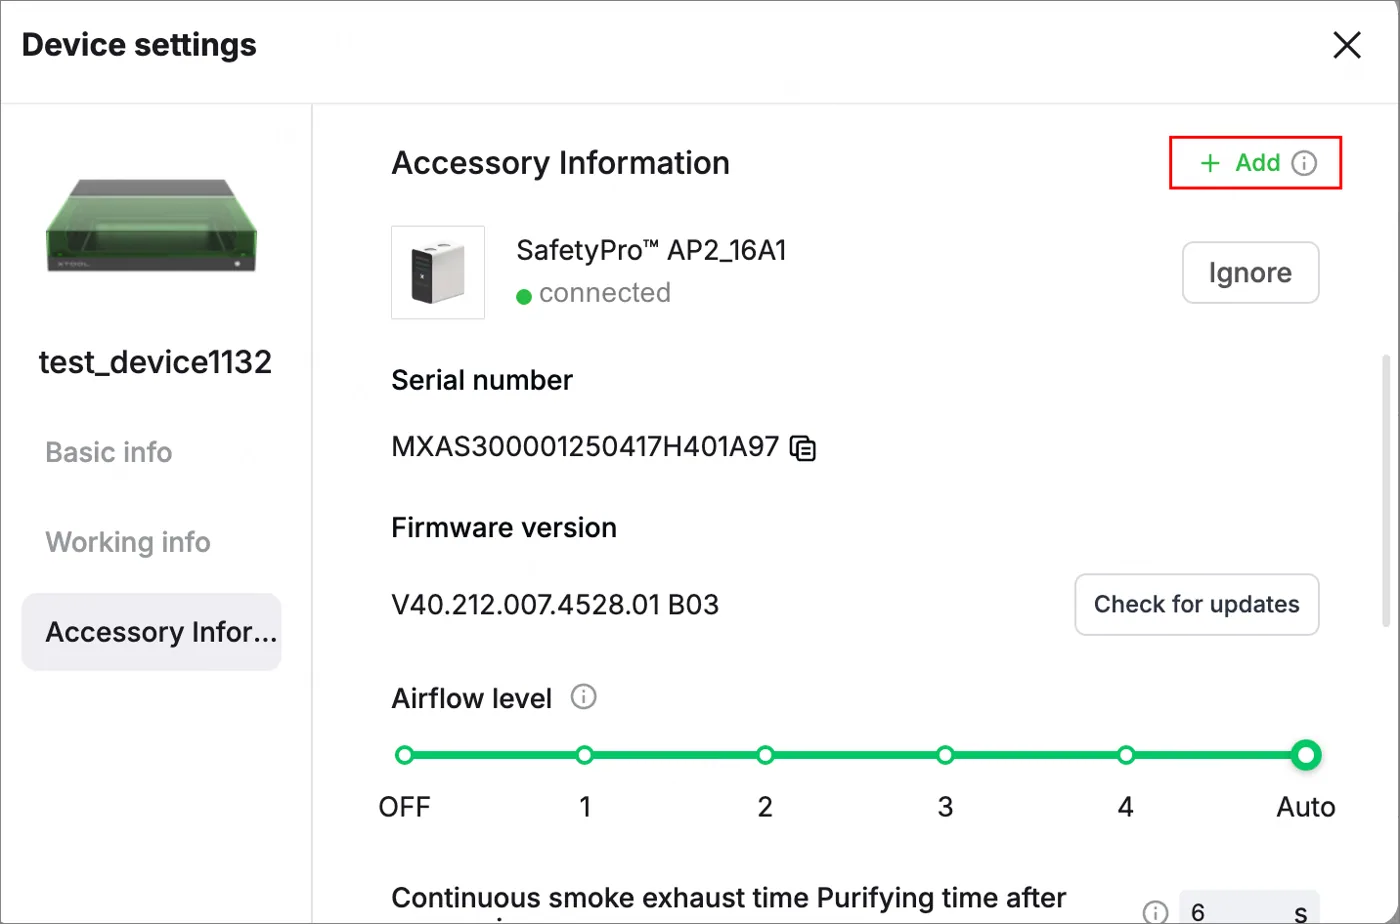Screen dimensions: 1400x924
Task: Click the green laser device image
Action: [152, 225]
